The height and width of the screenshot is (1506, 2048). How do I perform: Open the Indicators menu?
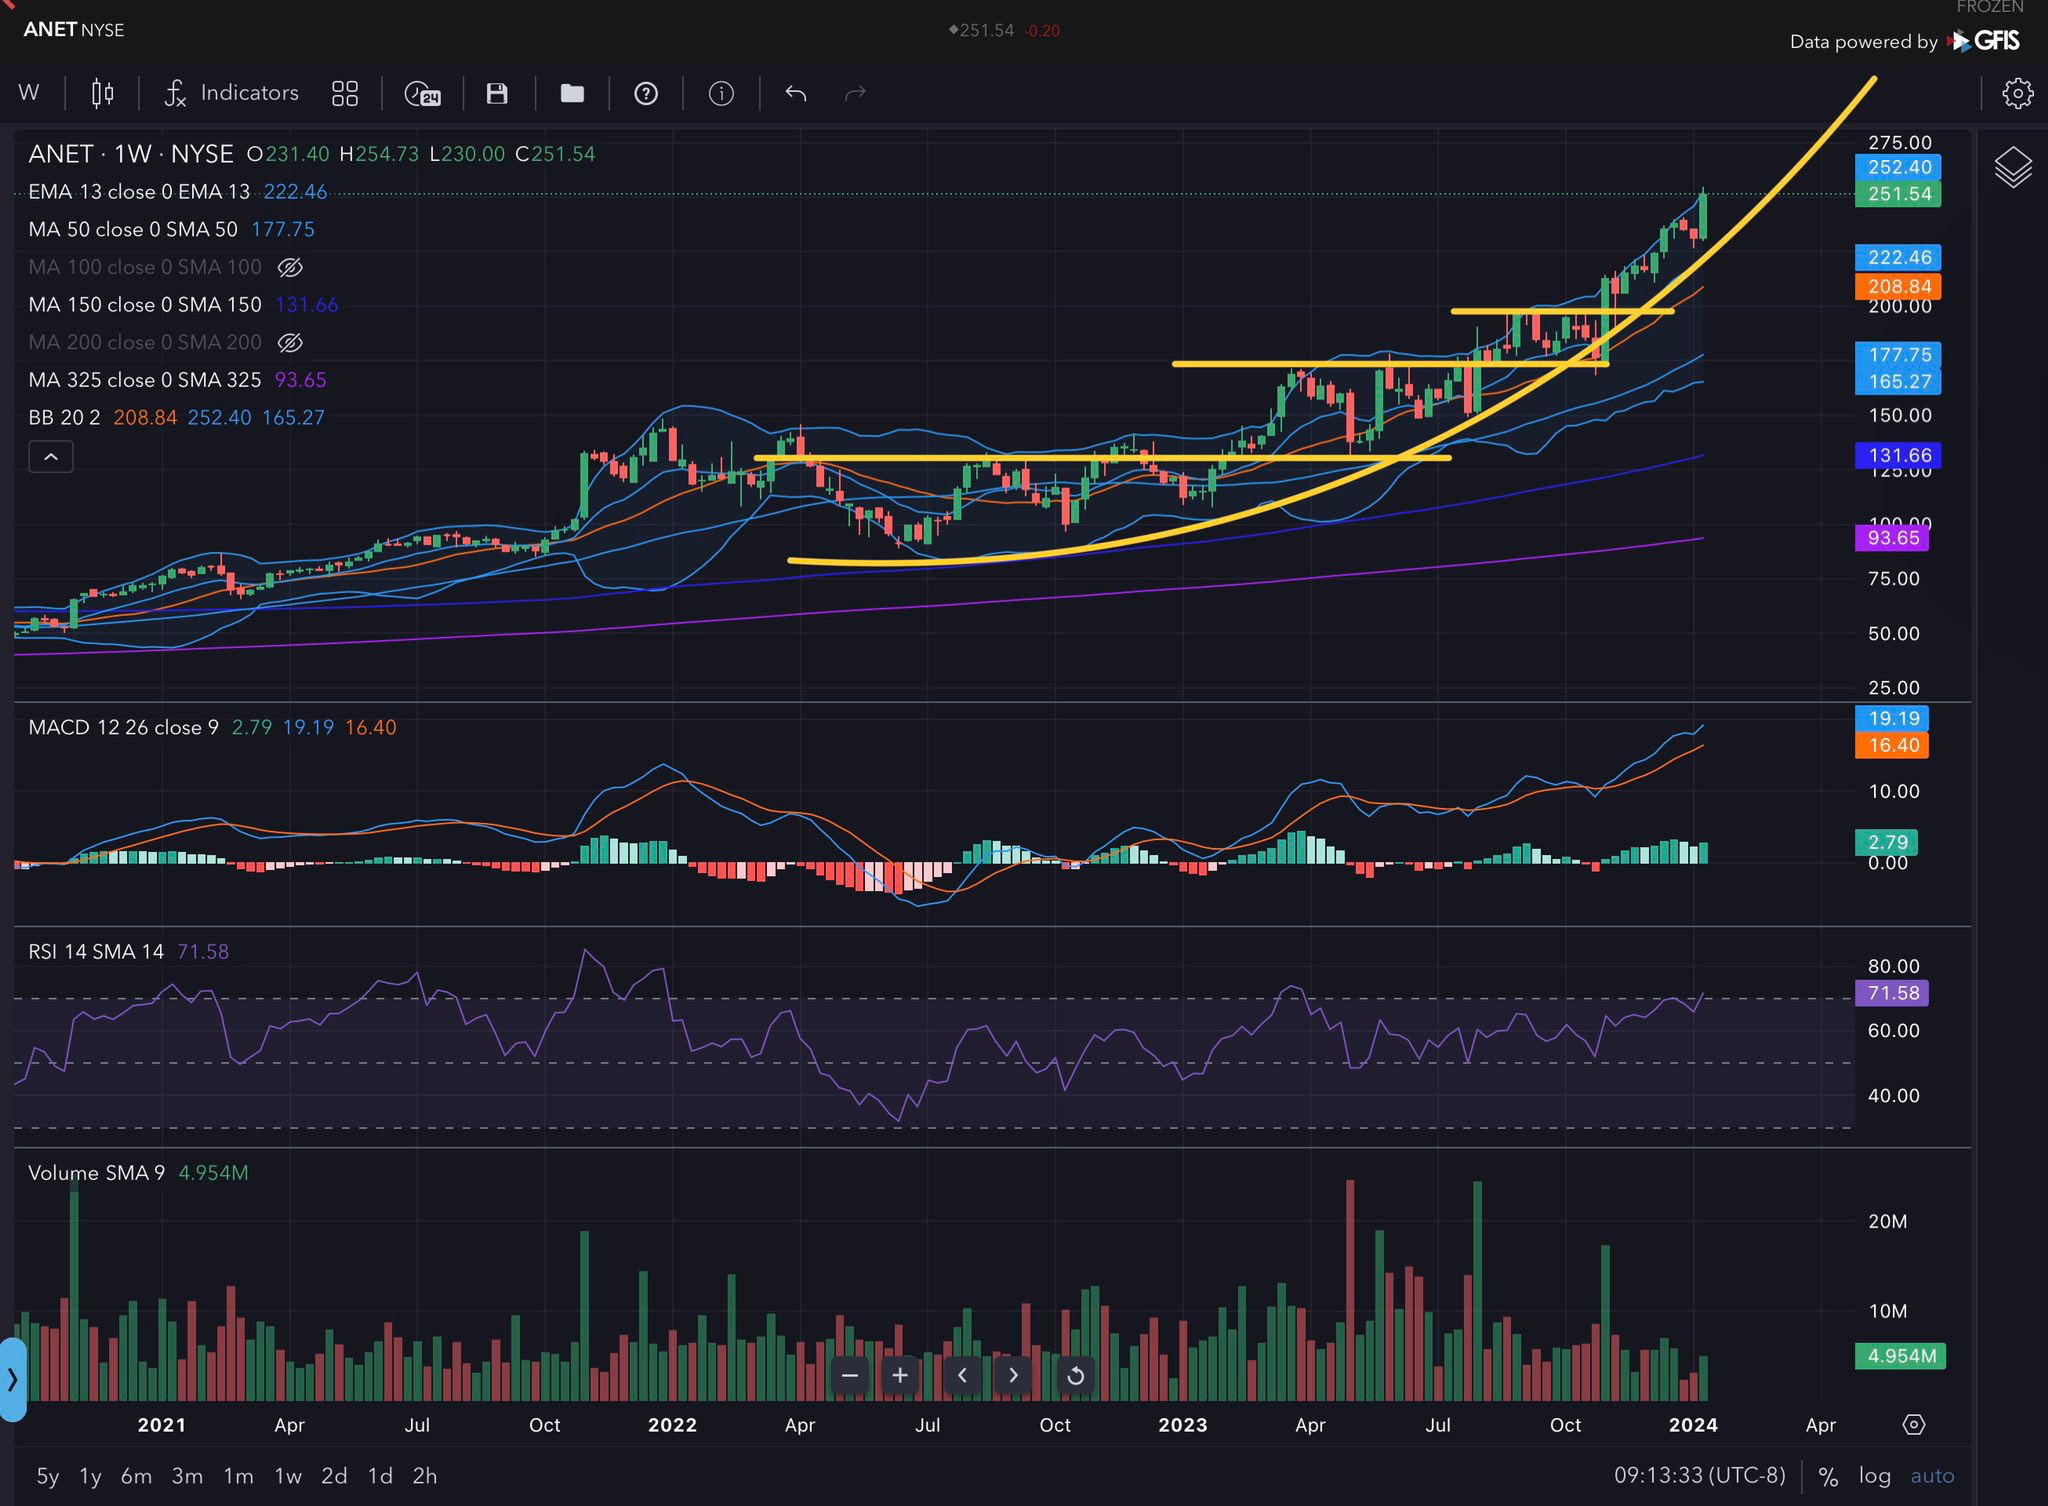pyautogui.click(x=232, y=93)
